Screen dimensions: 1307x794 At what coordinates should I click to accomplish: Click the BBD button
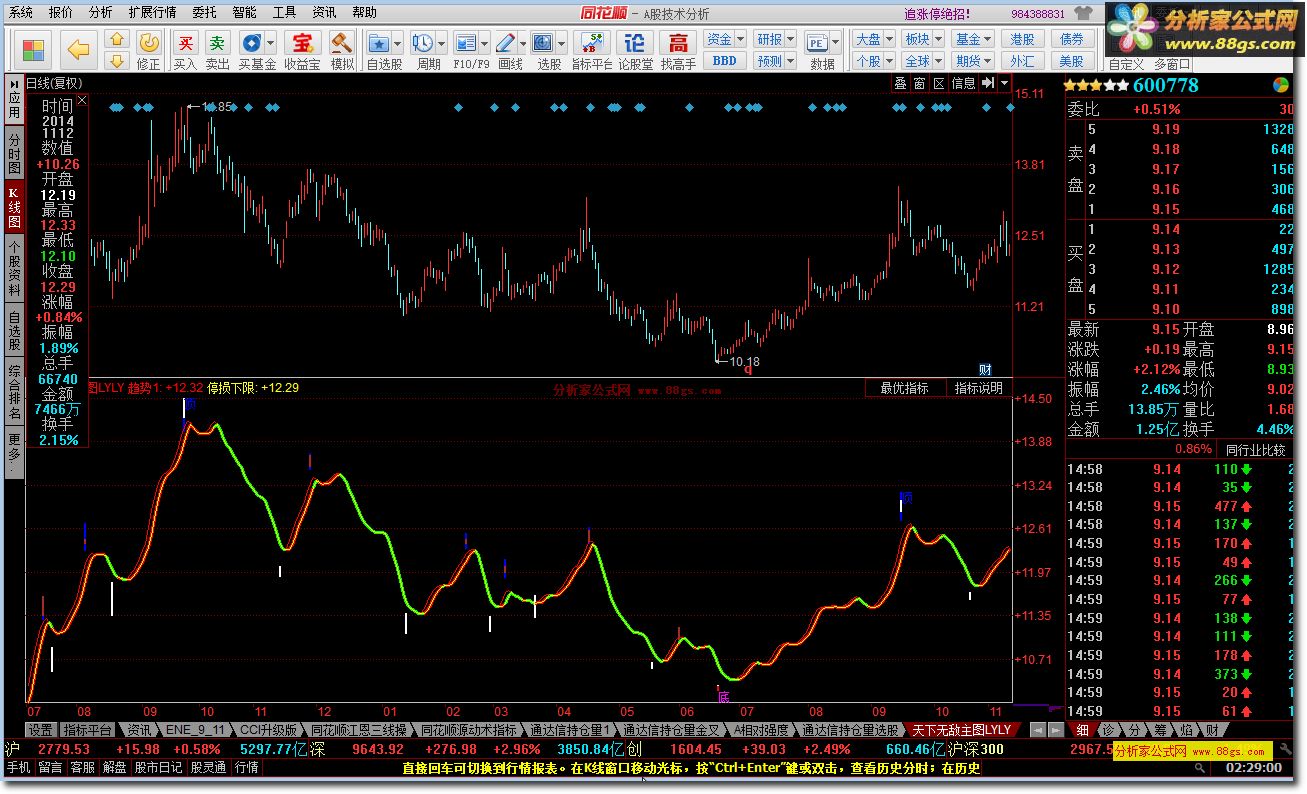click(725, 61)
